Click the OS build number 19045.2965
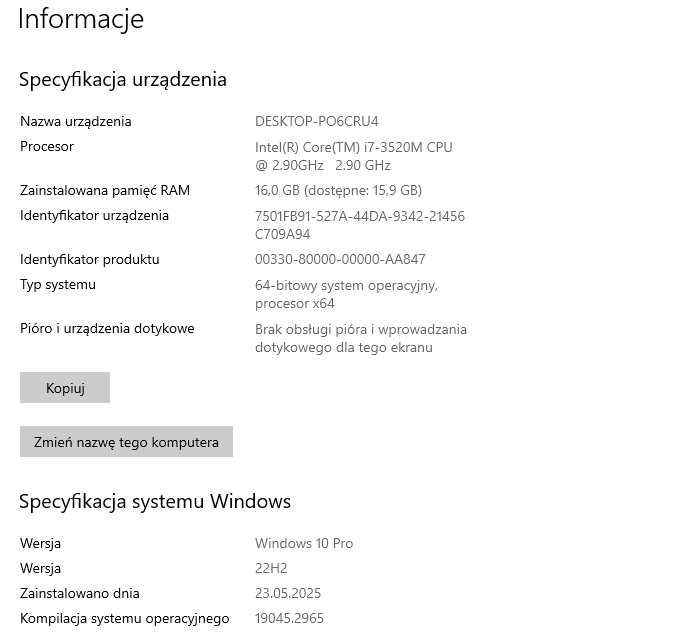Image resolution: width=694 pixels, height=635 pixels. 289,619
